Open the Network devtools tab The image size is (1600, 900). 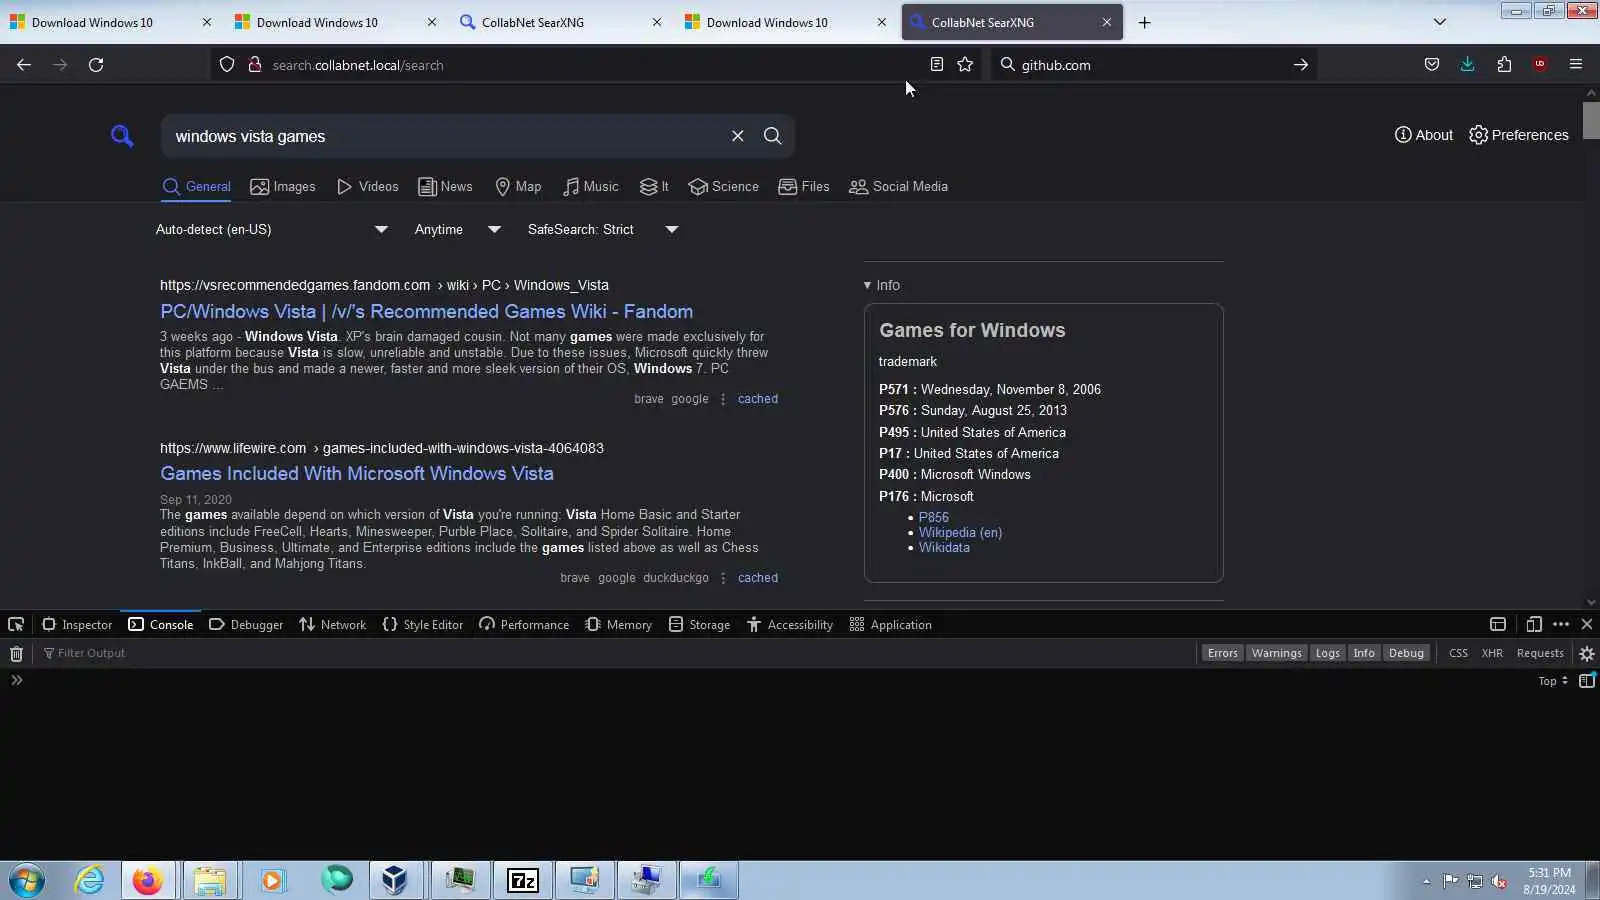[333, 625]
